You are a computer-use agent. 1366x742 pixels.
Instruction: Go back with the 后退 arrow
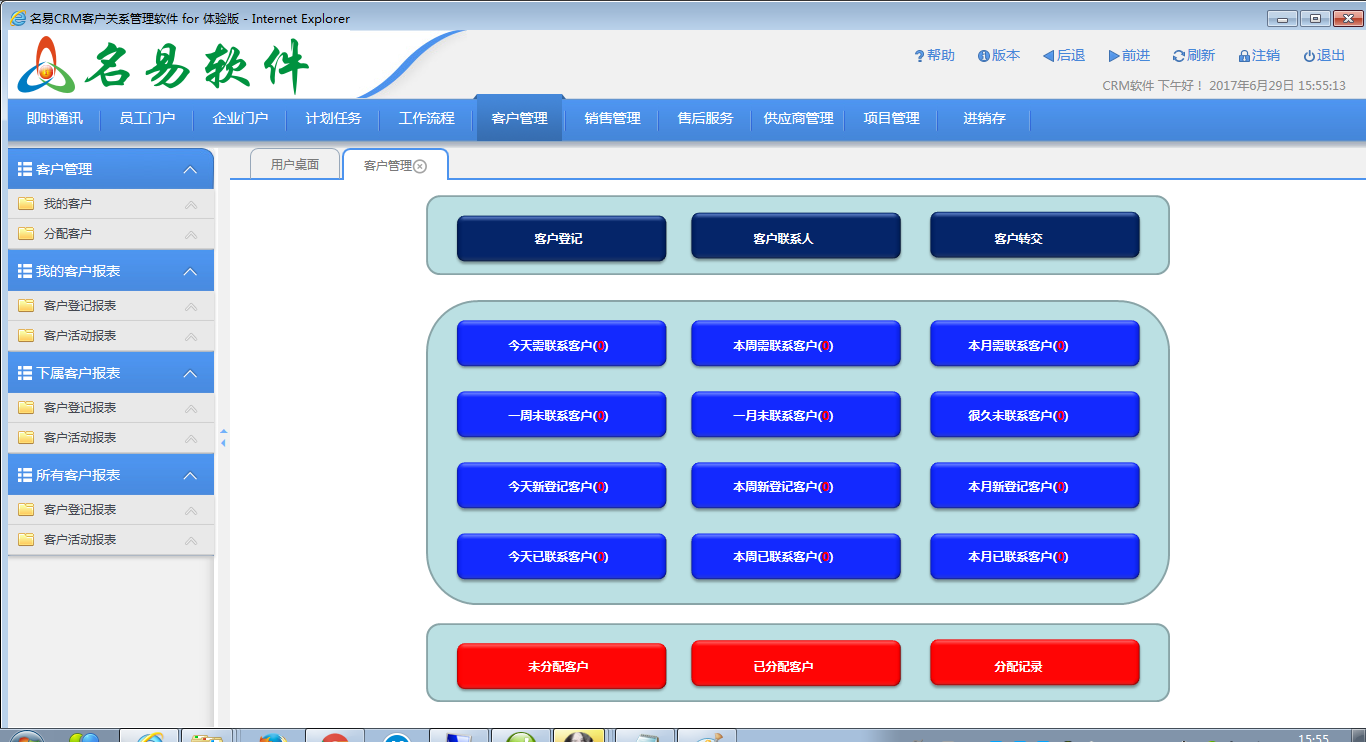click(x=1048, y=56)
